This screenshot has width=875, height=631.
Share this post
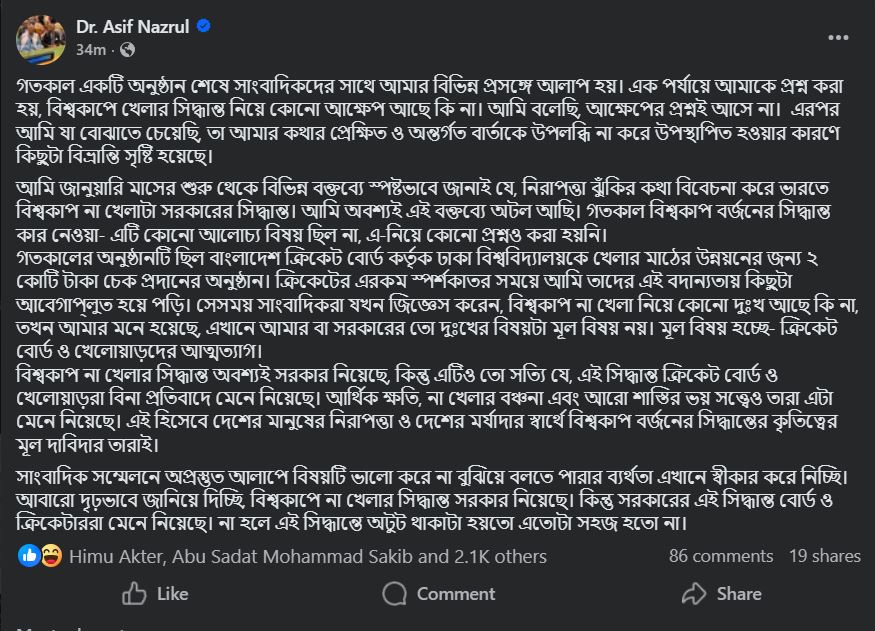pyautogui.click(x=720, y=594)
